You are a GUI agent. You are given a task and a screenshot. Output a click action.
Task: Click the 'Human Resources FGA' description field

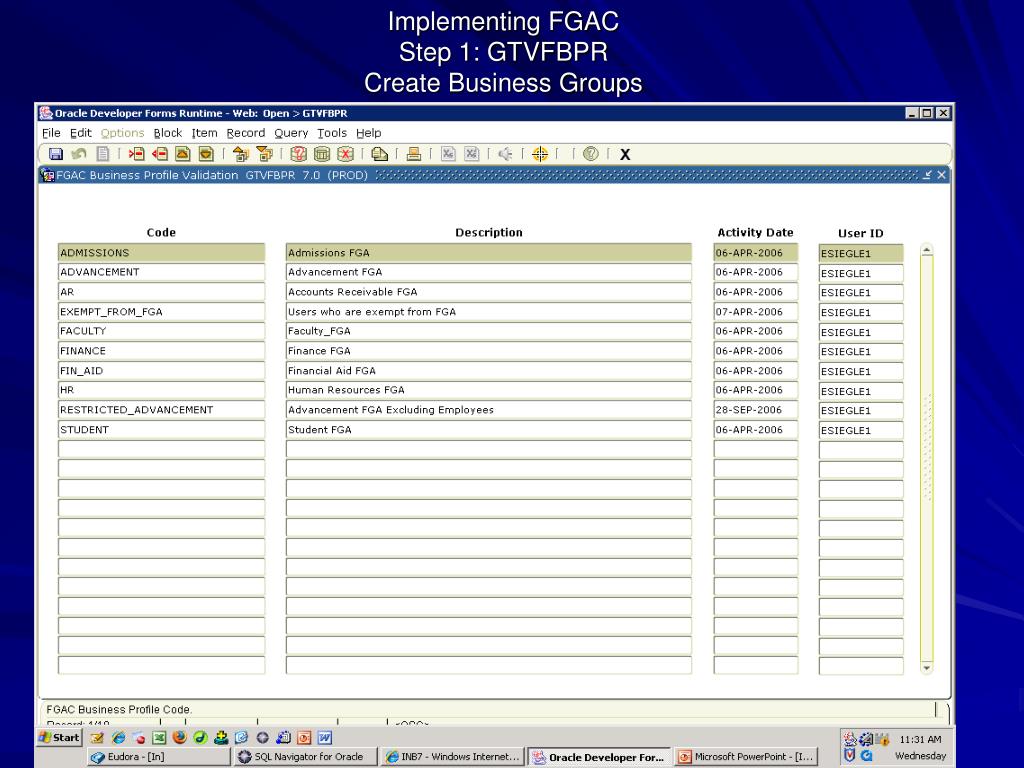coord(488,390)
